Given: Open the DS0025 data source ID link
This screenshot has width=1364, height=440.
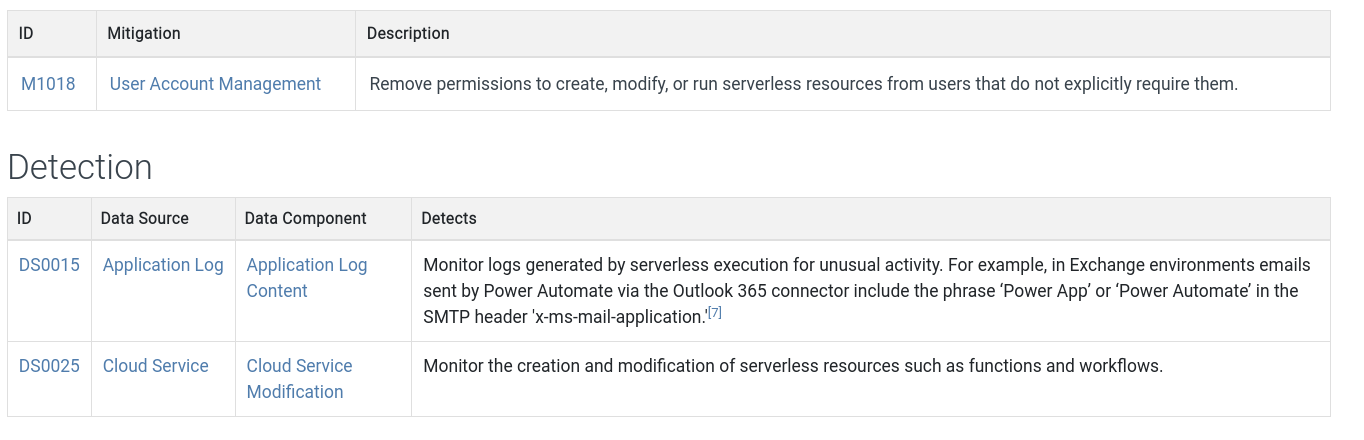Looking at the screenshot, I should [49, 366].
